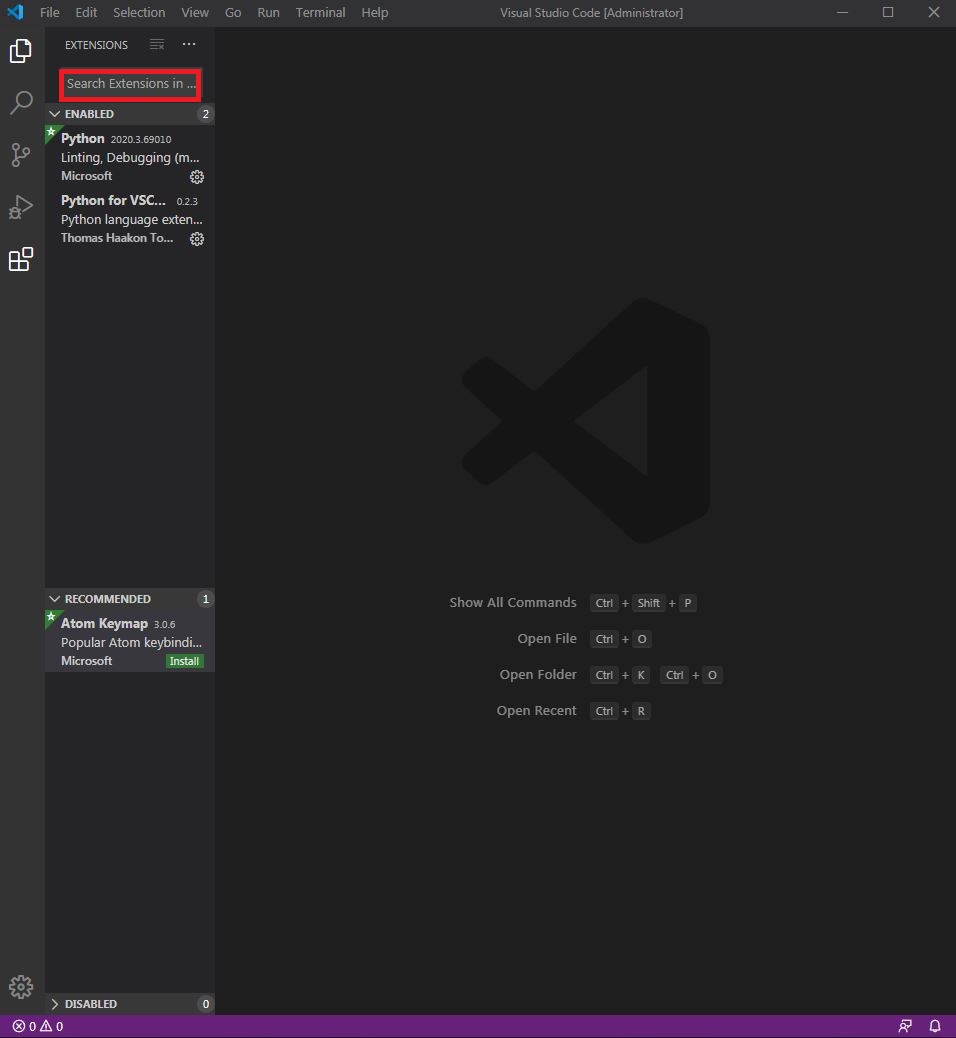The width and height of the screenshot is (956, 1038).
Task: Open the Selection menu
Action: tap(139, 13)
